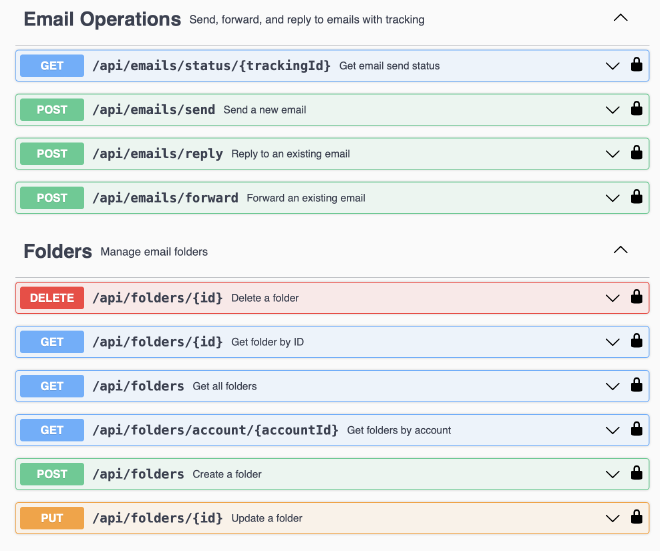
Task: Click lock icon on Send a new email row
Action: 636,109
